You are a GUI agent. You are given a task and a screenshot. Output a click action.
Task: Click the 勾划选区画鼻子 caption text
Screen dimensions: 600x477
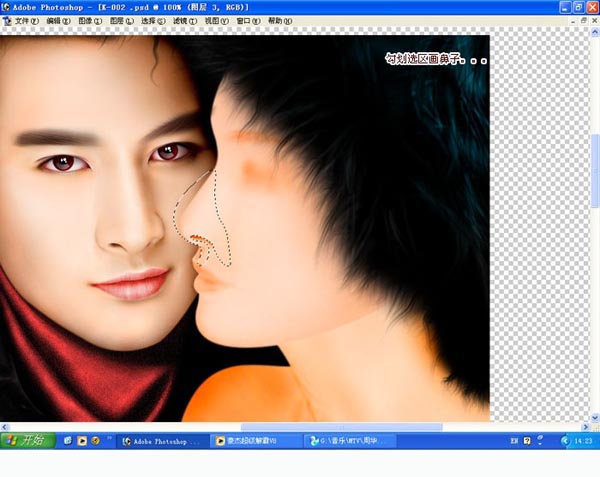point(436,59)
